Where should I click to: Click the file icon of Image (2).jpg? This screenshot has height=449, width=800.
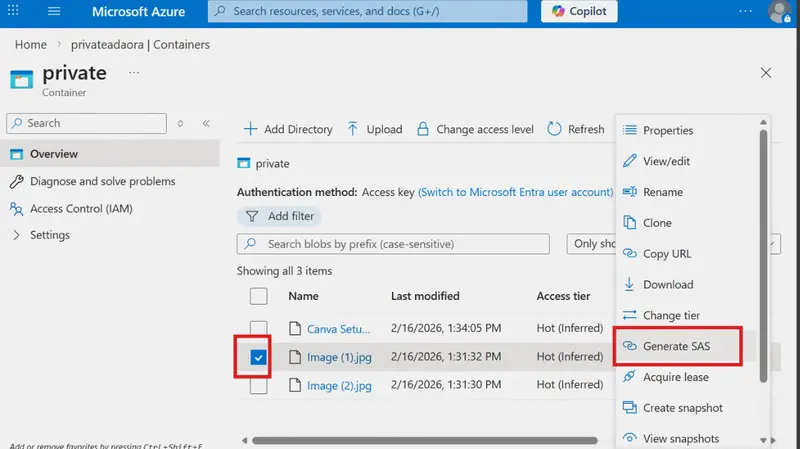coord(295,385)
